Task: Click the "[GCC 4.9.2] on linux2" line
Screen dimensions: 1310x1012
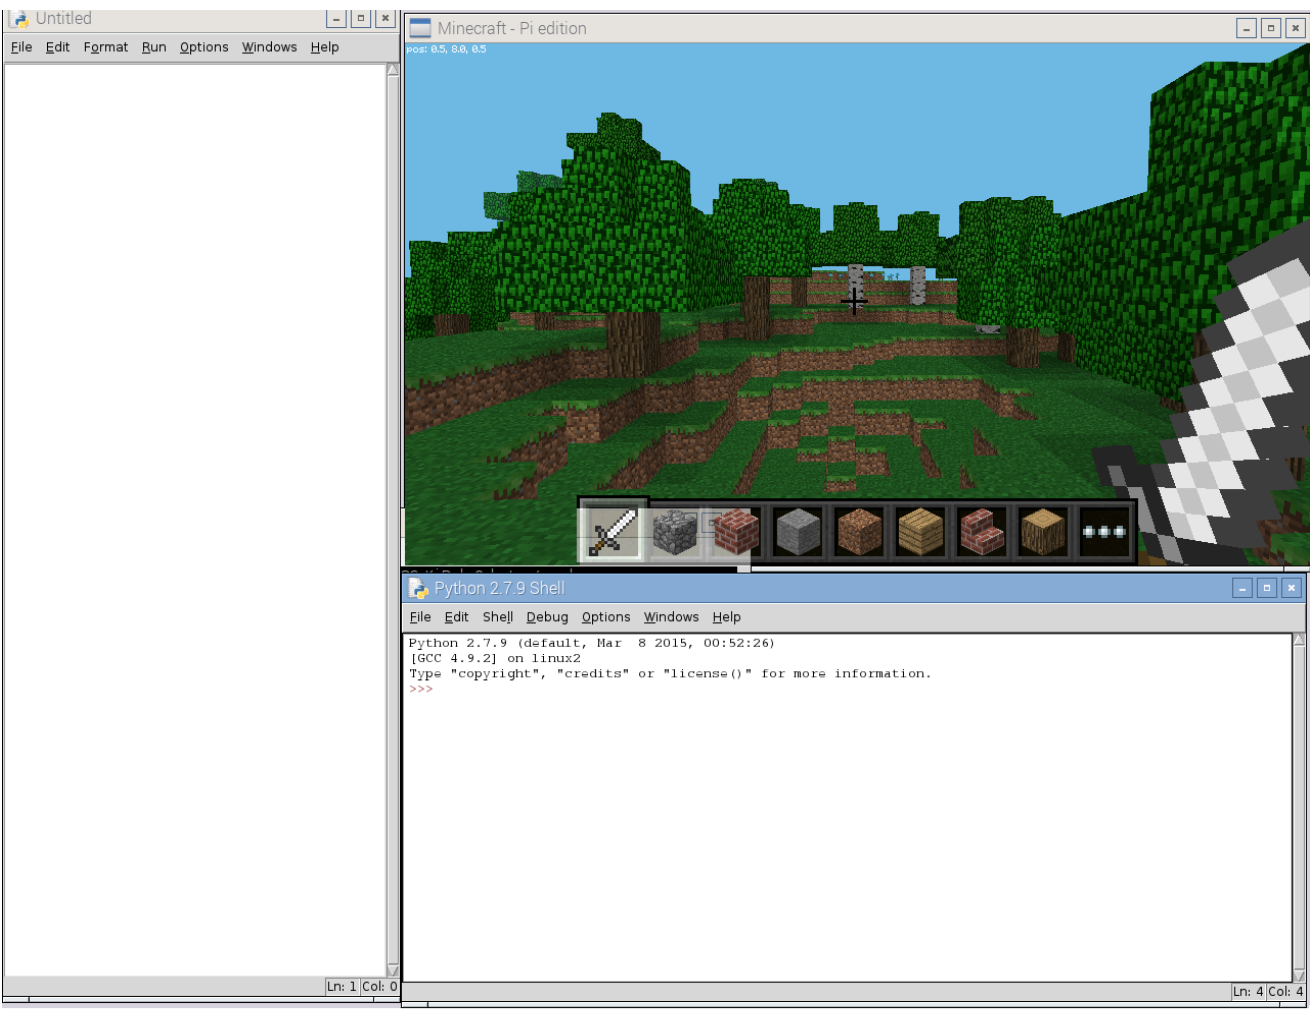Action: tap(495, 658)
